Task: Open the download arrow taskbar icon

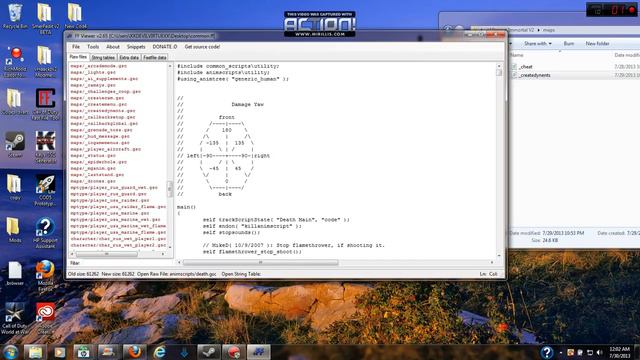Action: [184, 352]
